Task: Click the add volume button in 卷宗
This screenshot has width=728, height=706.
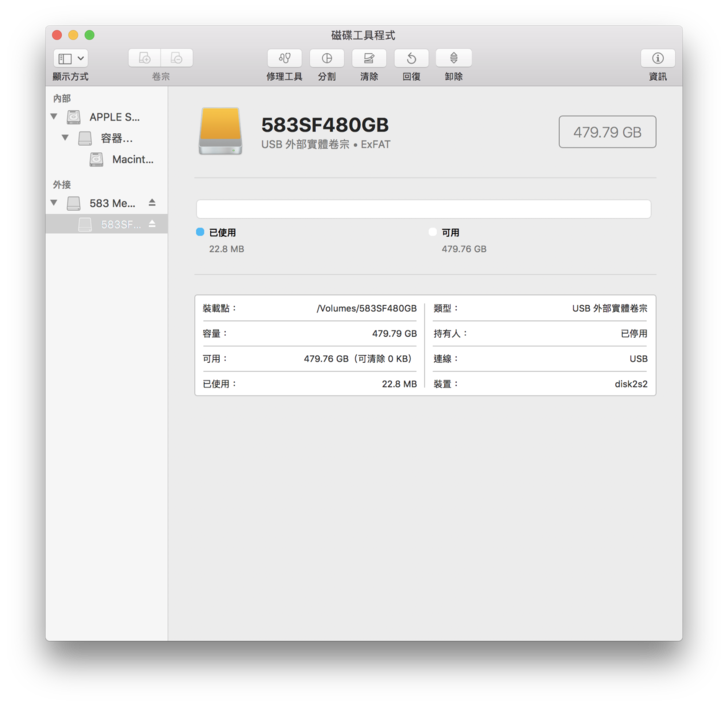Action: tap(145, 59)
